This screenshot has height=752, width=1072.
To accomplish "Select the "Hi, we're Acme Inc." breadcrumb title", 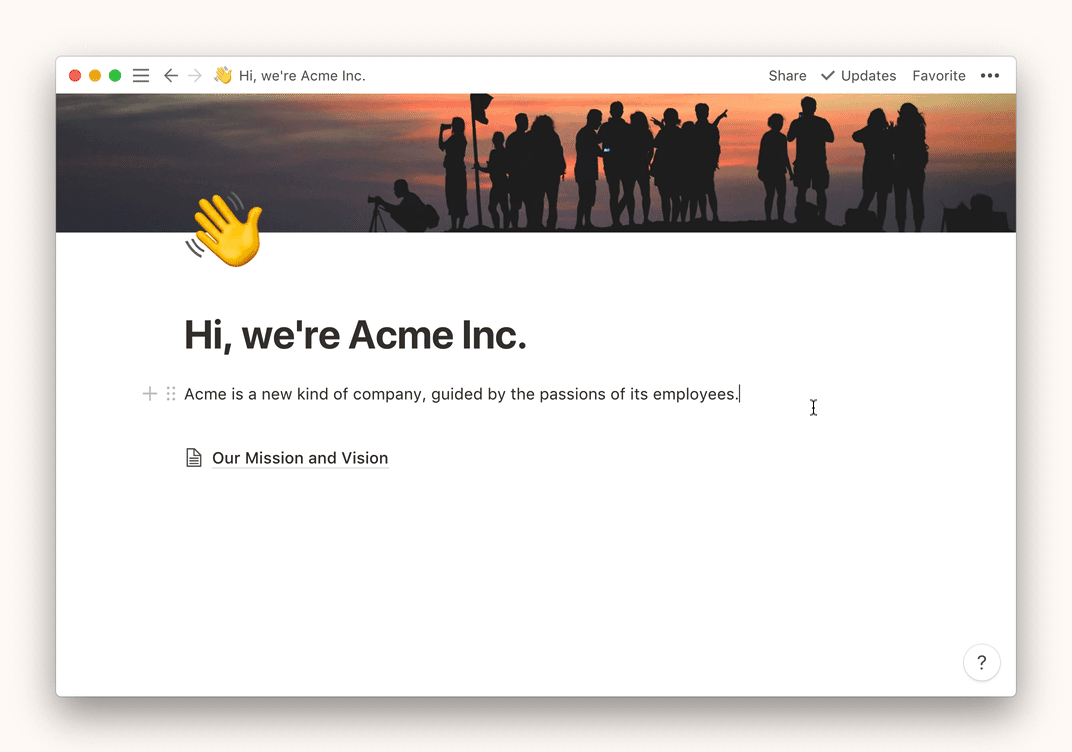I will pos(302,76).
